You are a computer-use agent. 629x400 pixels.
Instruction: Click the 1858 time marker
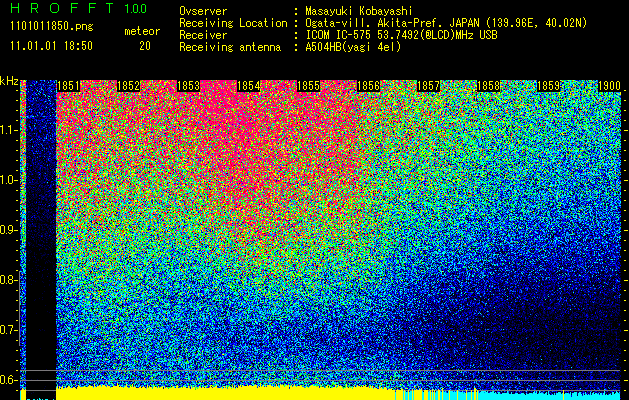coord(489,86)
